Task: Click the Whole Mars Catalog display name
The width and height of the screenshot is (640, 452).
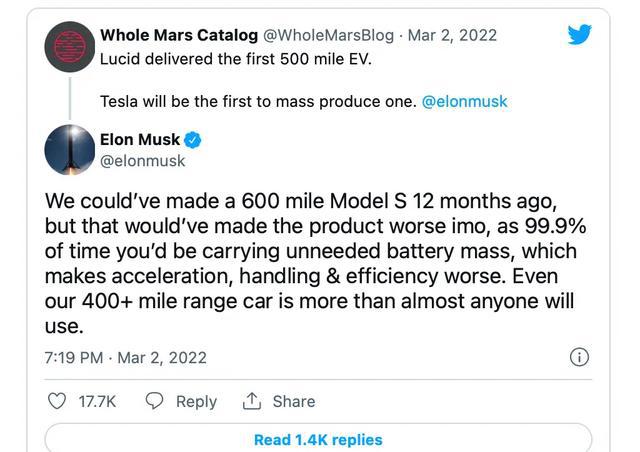Action: click(179, 35)
